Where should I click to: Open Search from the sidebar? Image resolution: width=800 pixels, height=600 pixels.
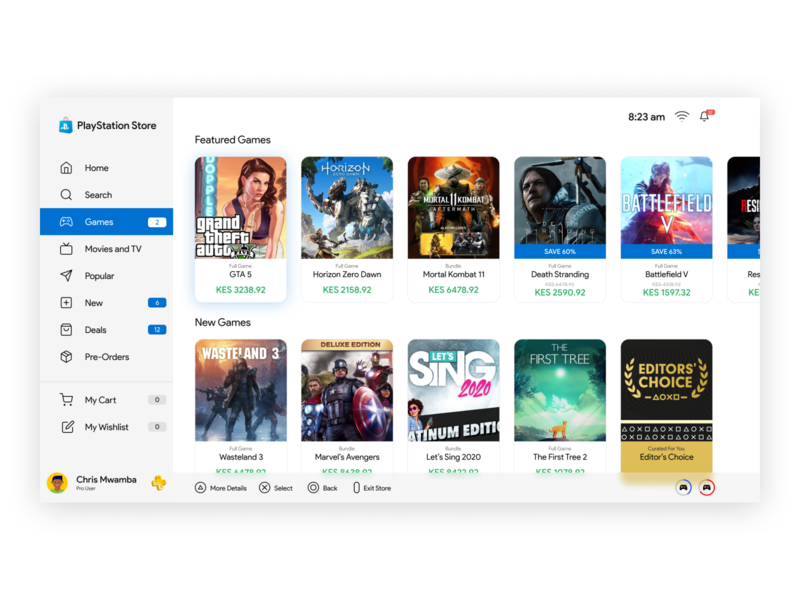106,195
